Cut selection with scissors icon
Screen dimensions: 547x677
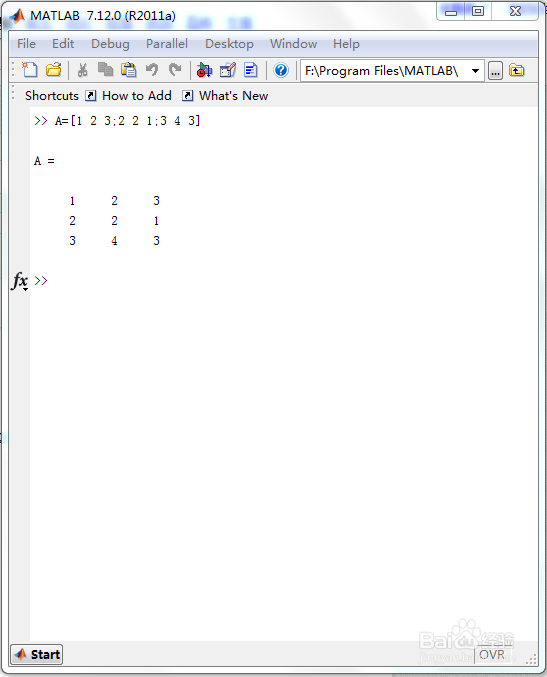pos(82,70)
